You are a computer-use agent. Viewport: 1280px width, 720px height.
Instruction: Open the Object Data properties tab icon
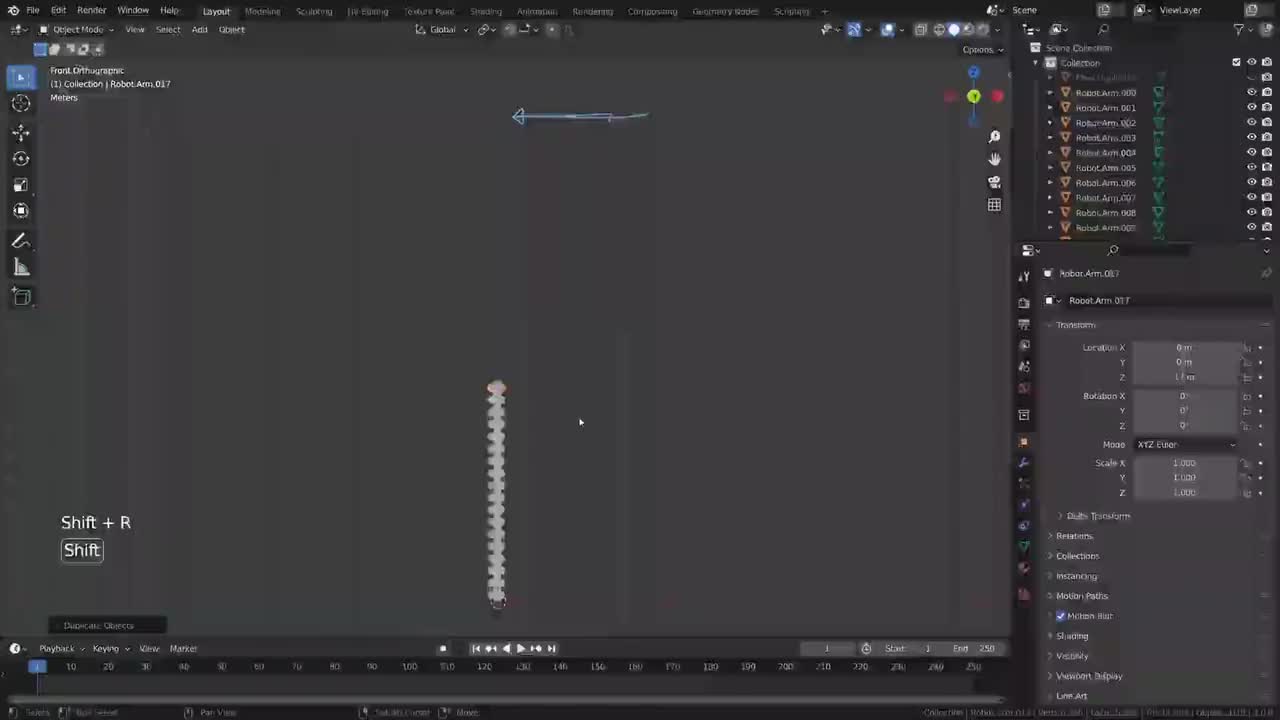point(1024,547)
